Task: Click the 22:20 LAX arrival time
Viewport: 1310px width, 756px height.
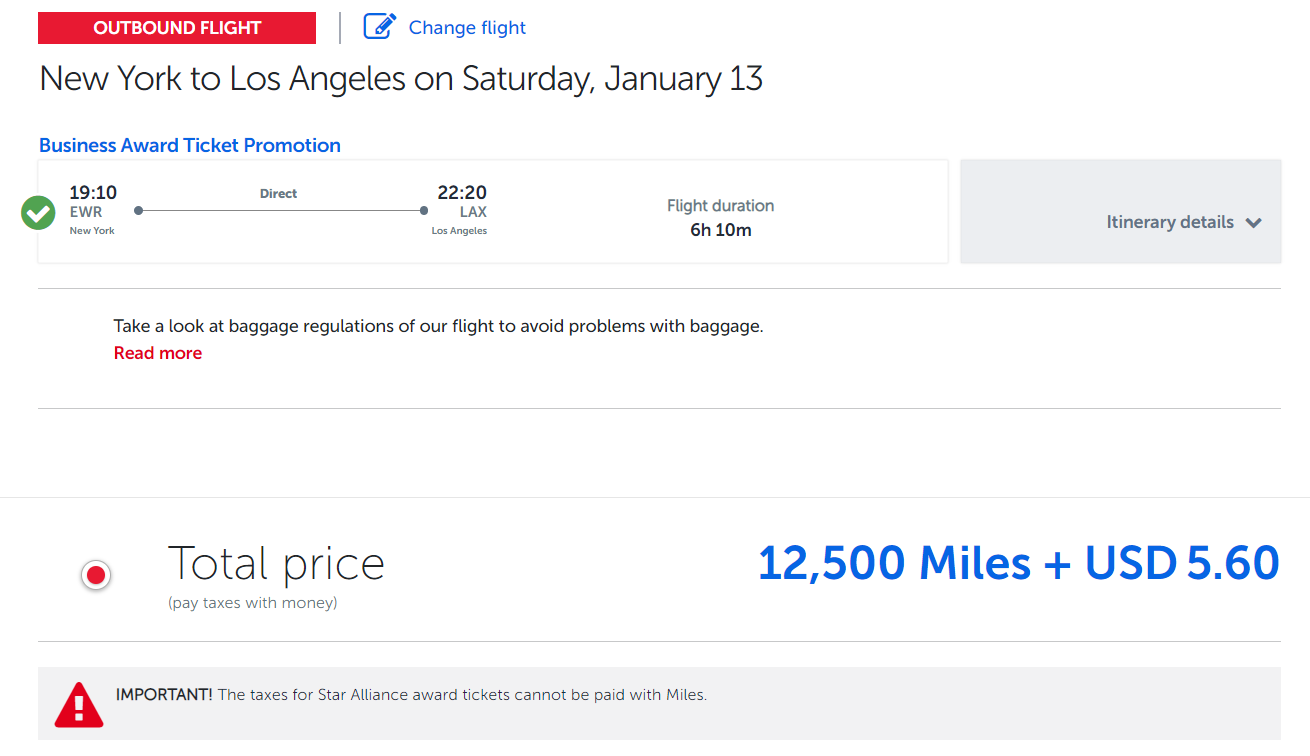Action: coord(462,193)
